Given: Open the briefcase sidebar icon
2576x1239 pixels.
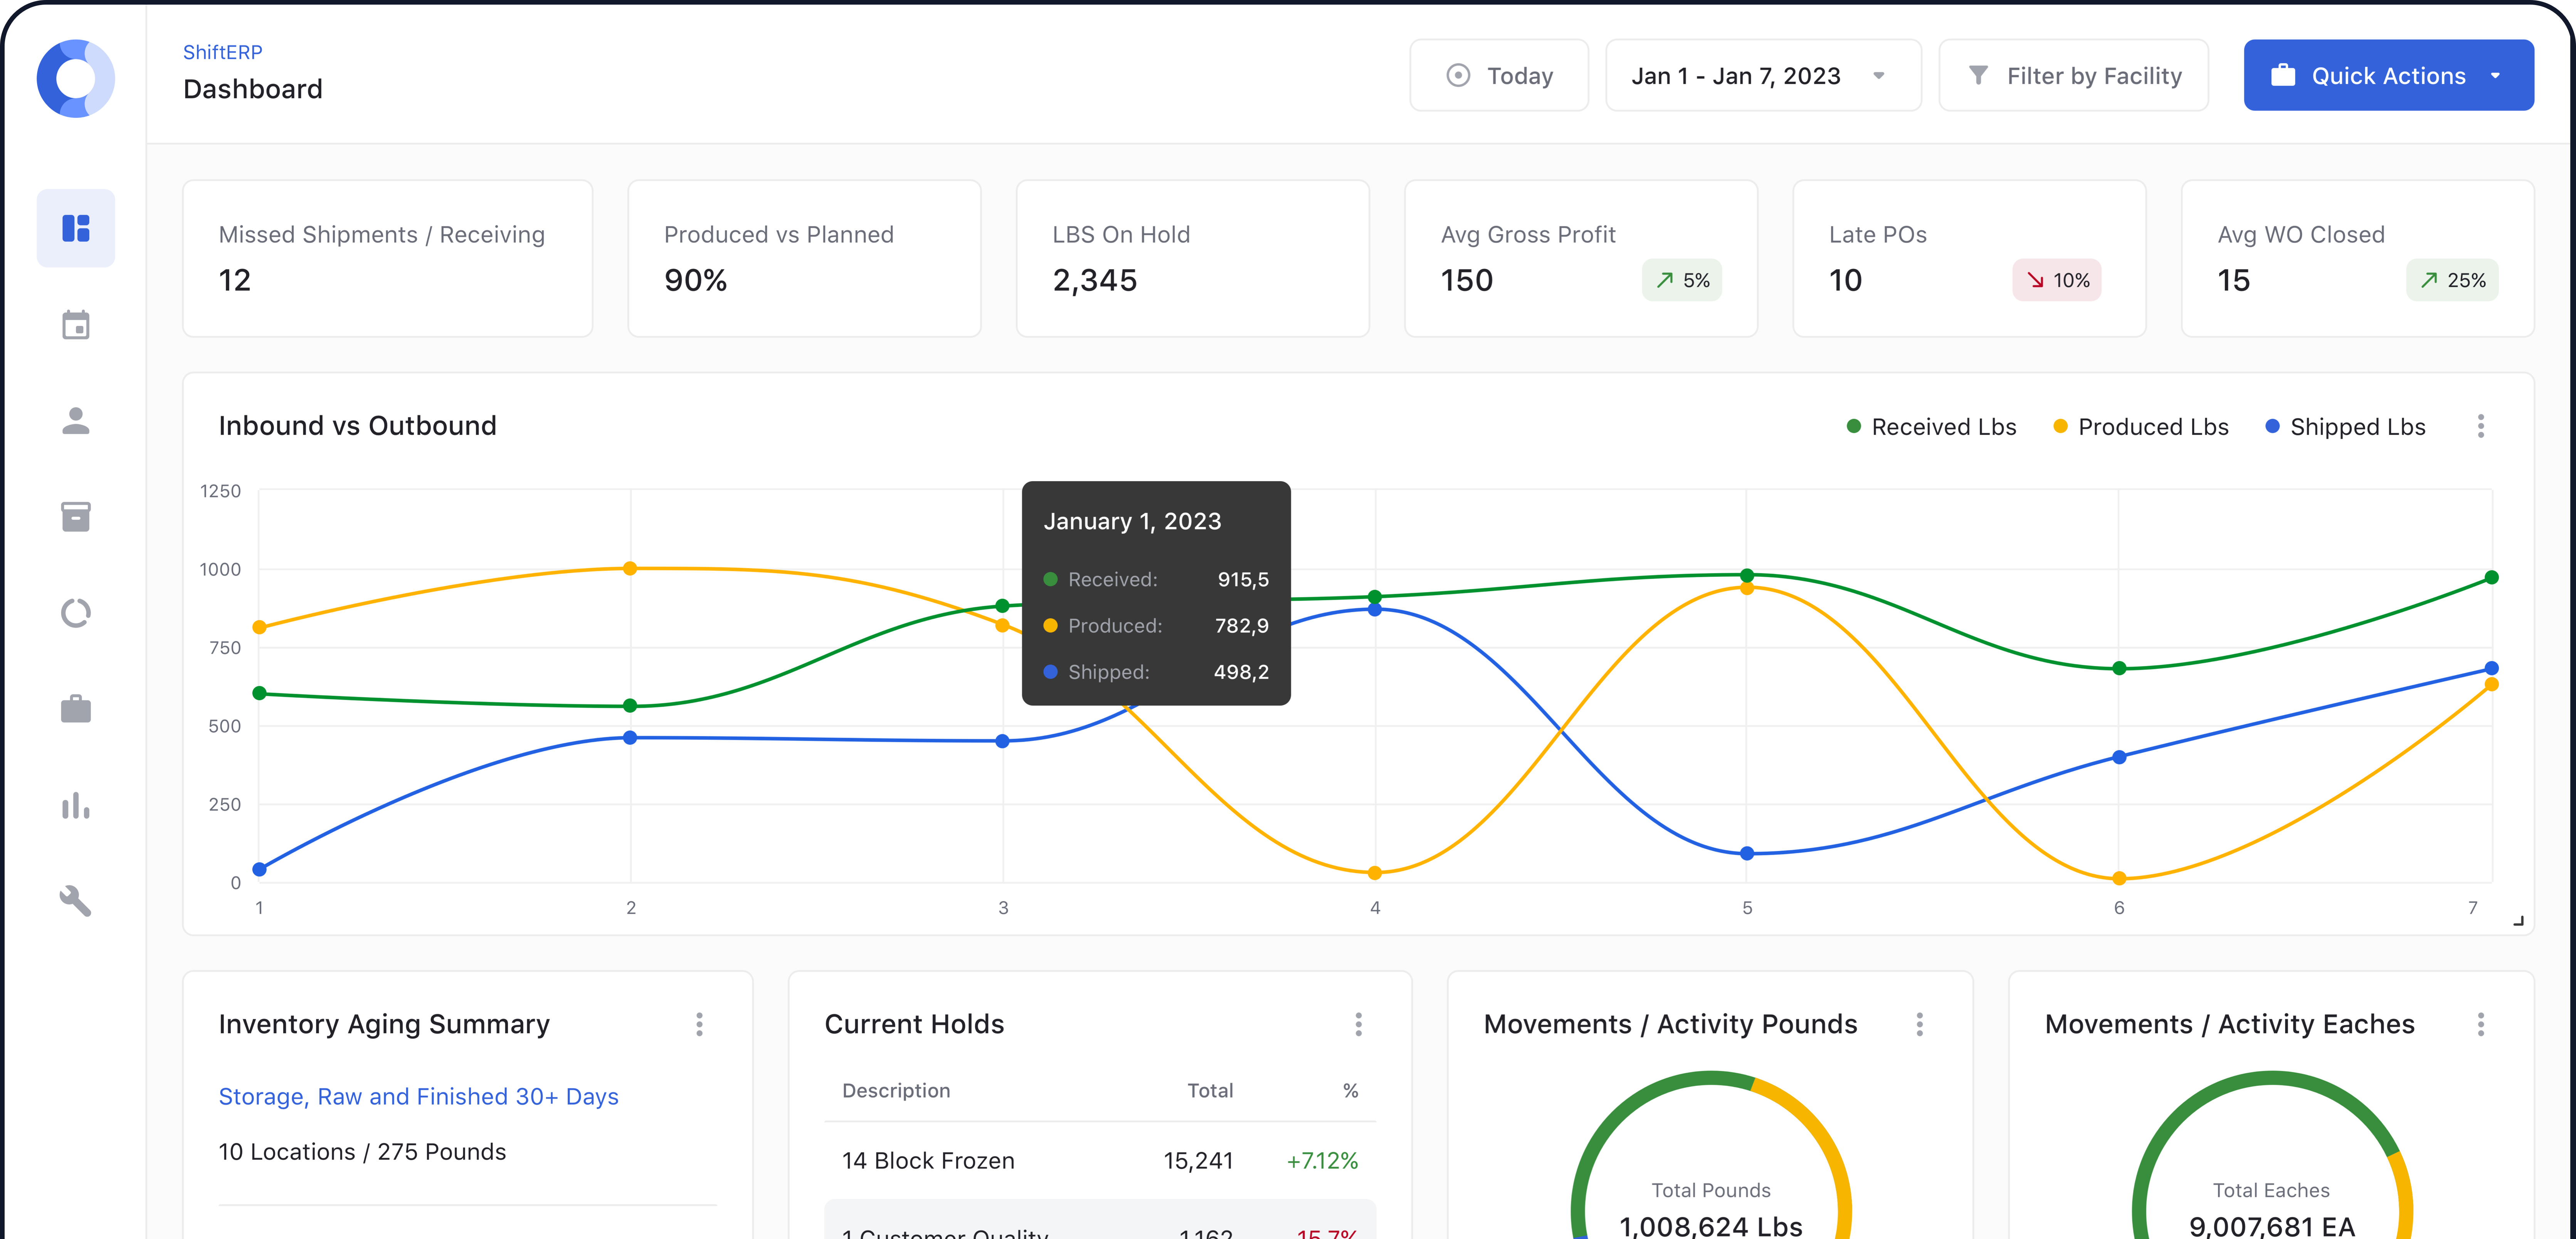Looking at the screenshot, I should pyautogui.click(x=76, y=709).
